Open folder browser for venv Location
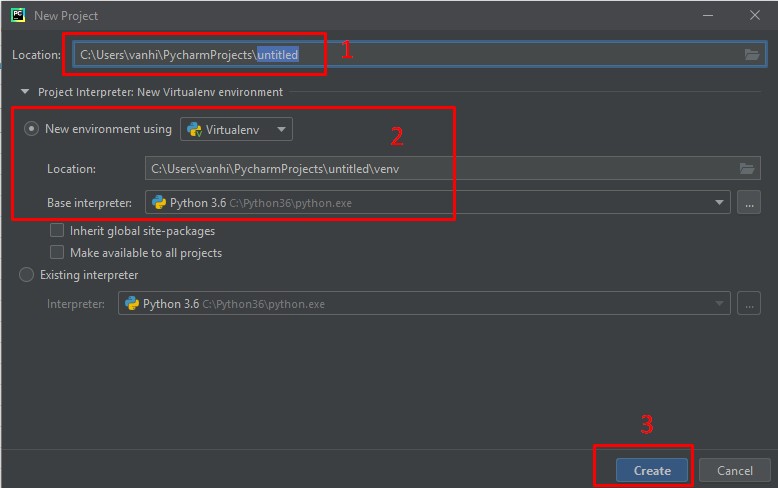The image size is (778, 488). pyautogui.click(x=746, y=168)
